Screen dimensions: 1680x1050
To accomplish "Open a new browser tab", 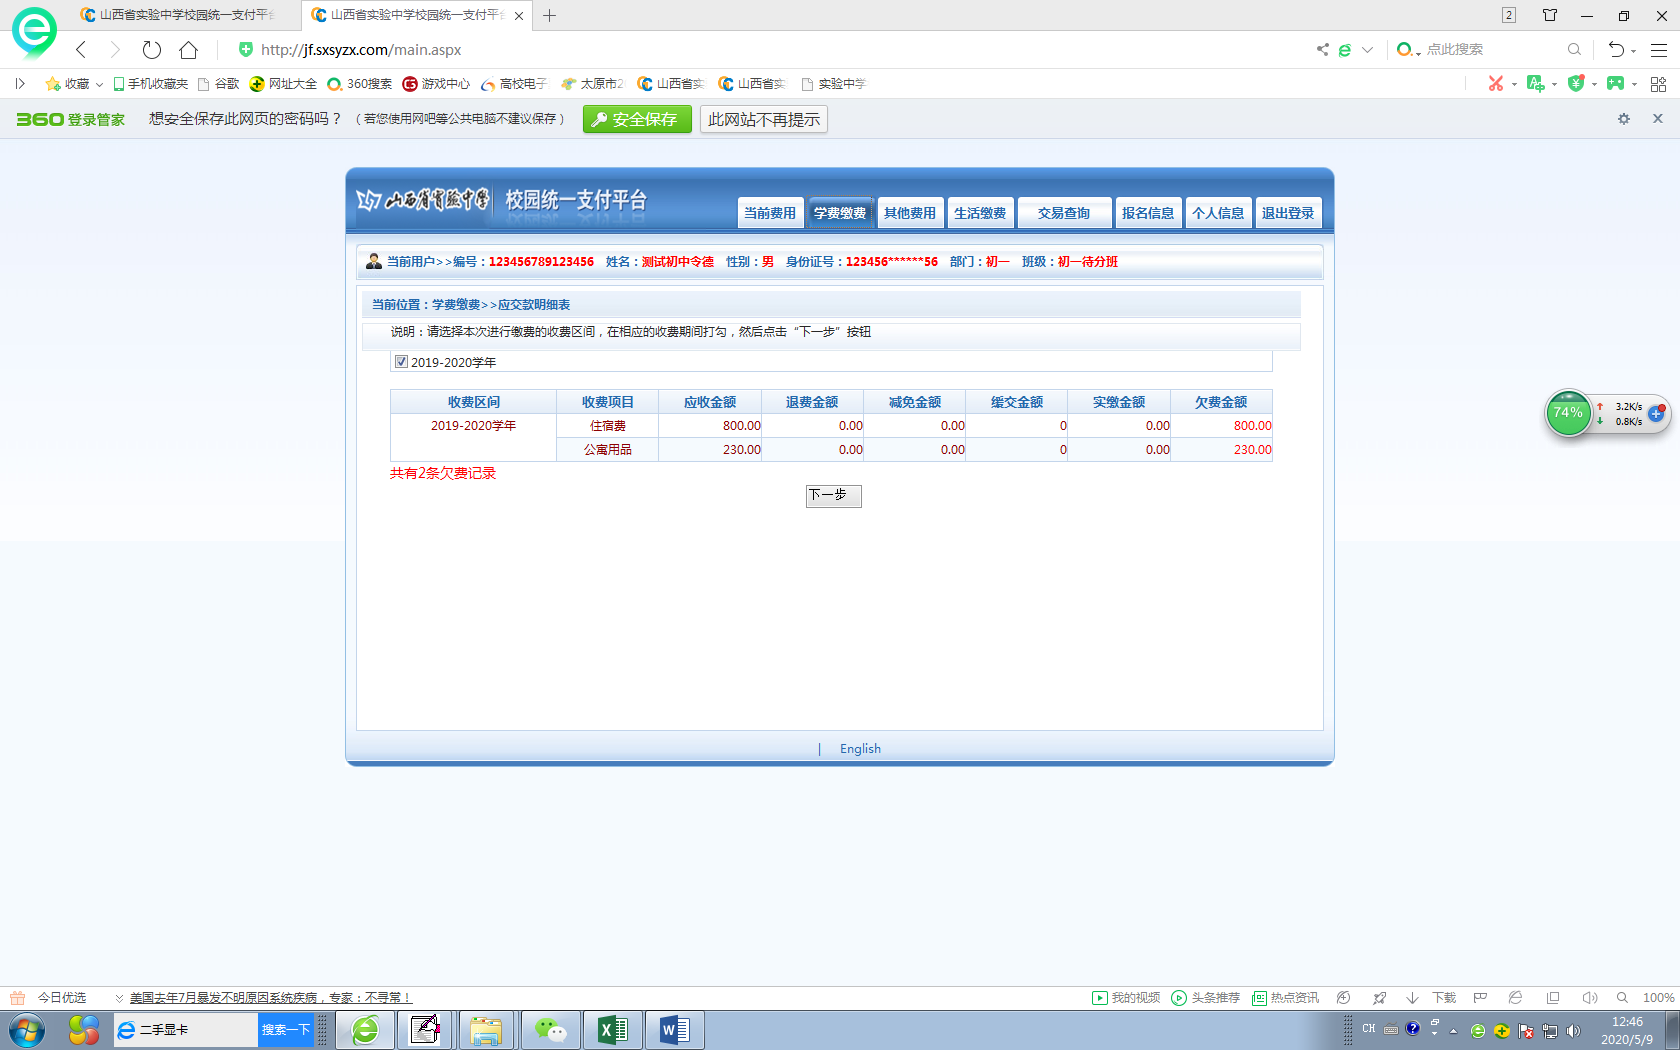I will pos(549,15).
